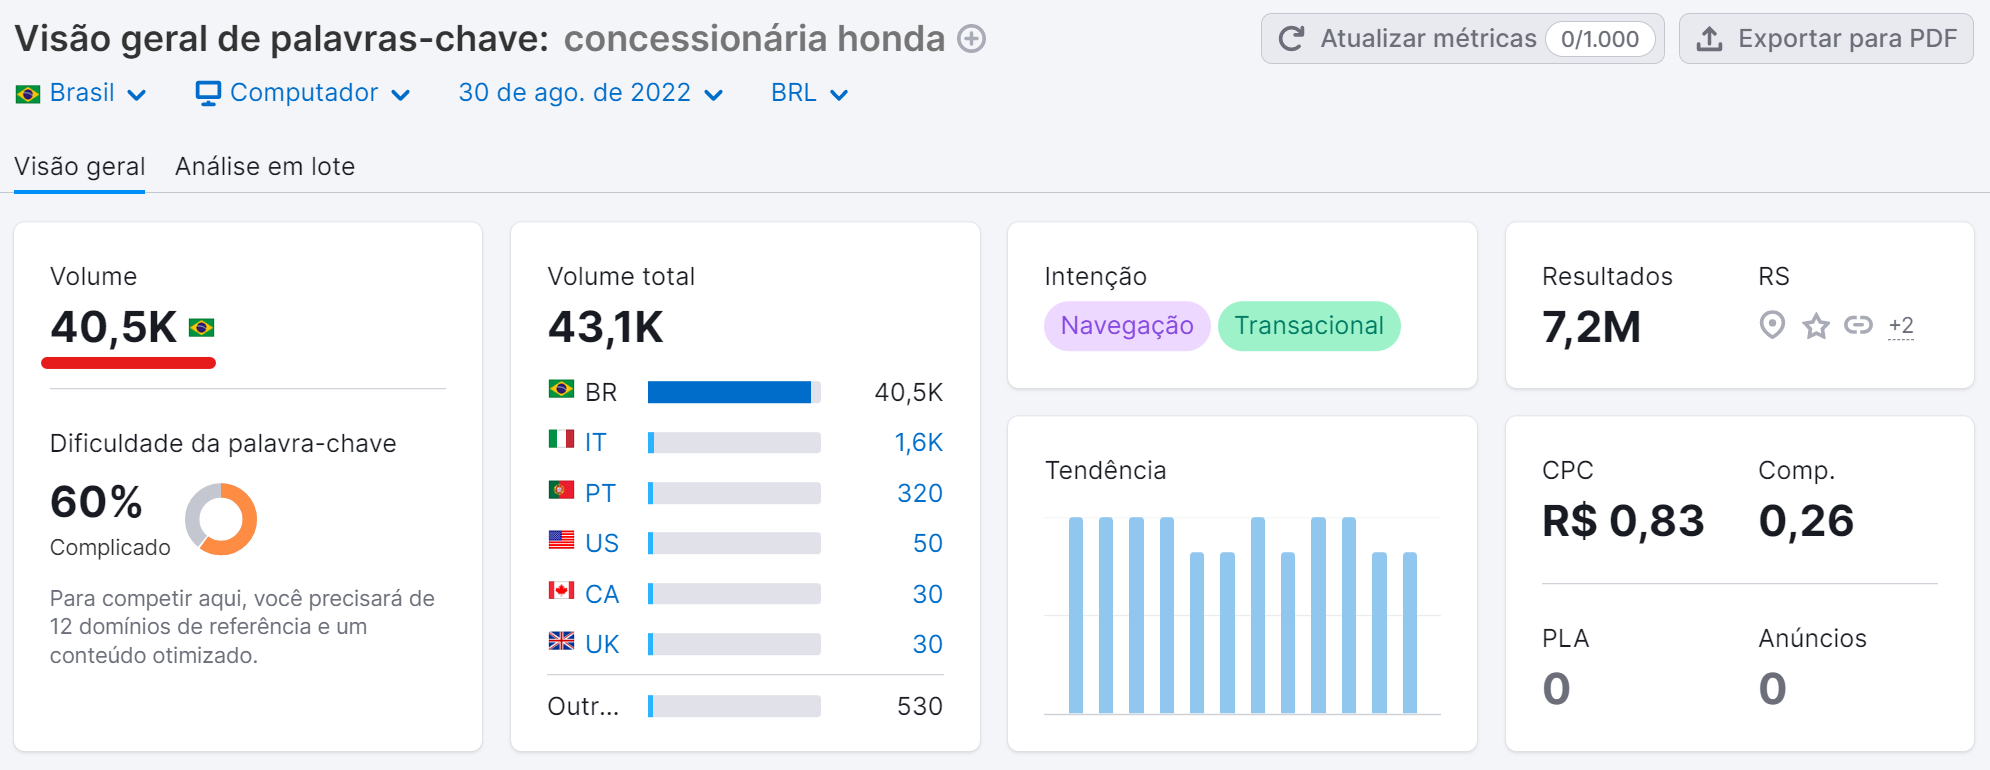Image resolution: width=1990 pixels, height=770 pixels.
Task: Click the Canada flag in the Volume total list
Action: click(x=561, y=590)
